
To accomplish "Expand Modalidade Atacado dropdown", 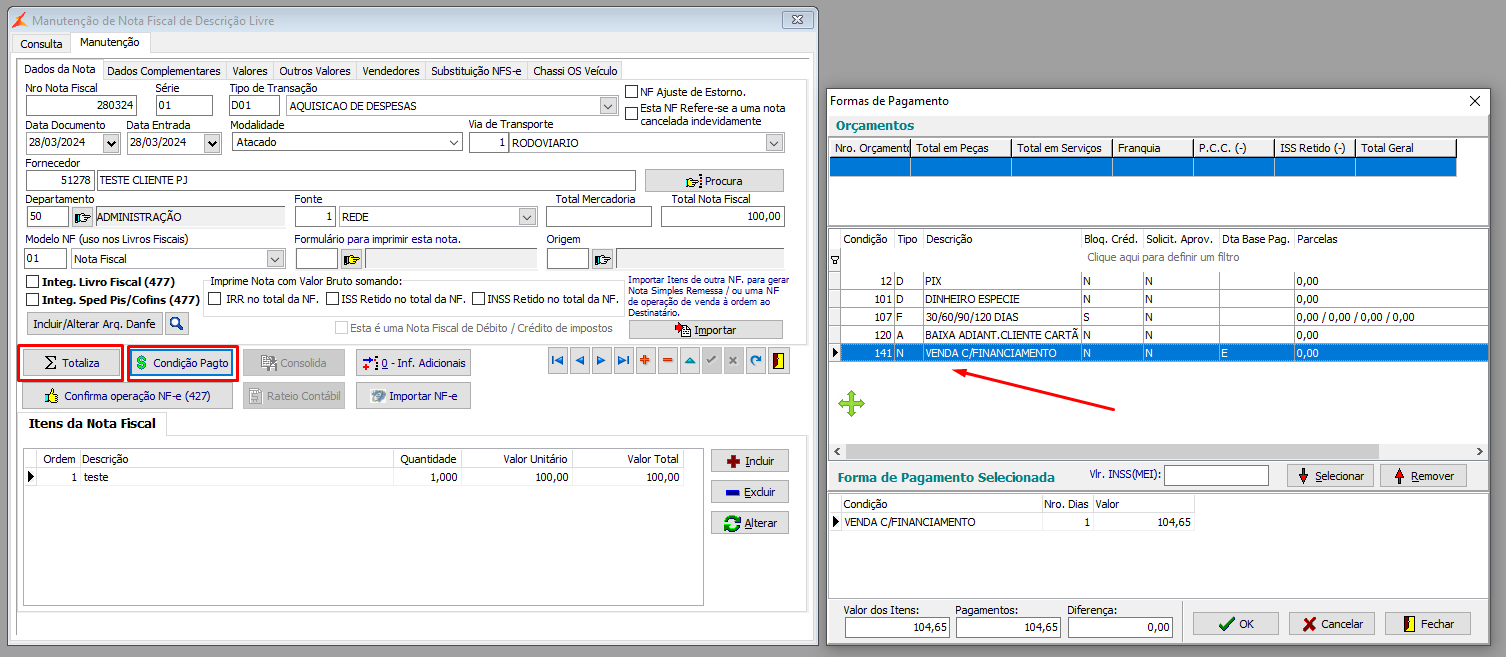I will pyautogui.click(x=455, y=142).
